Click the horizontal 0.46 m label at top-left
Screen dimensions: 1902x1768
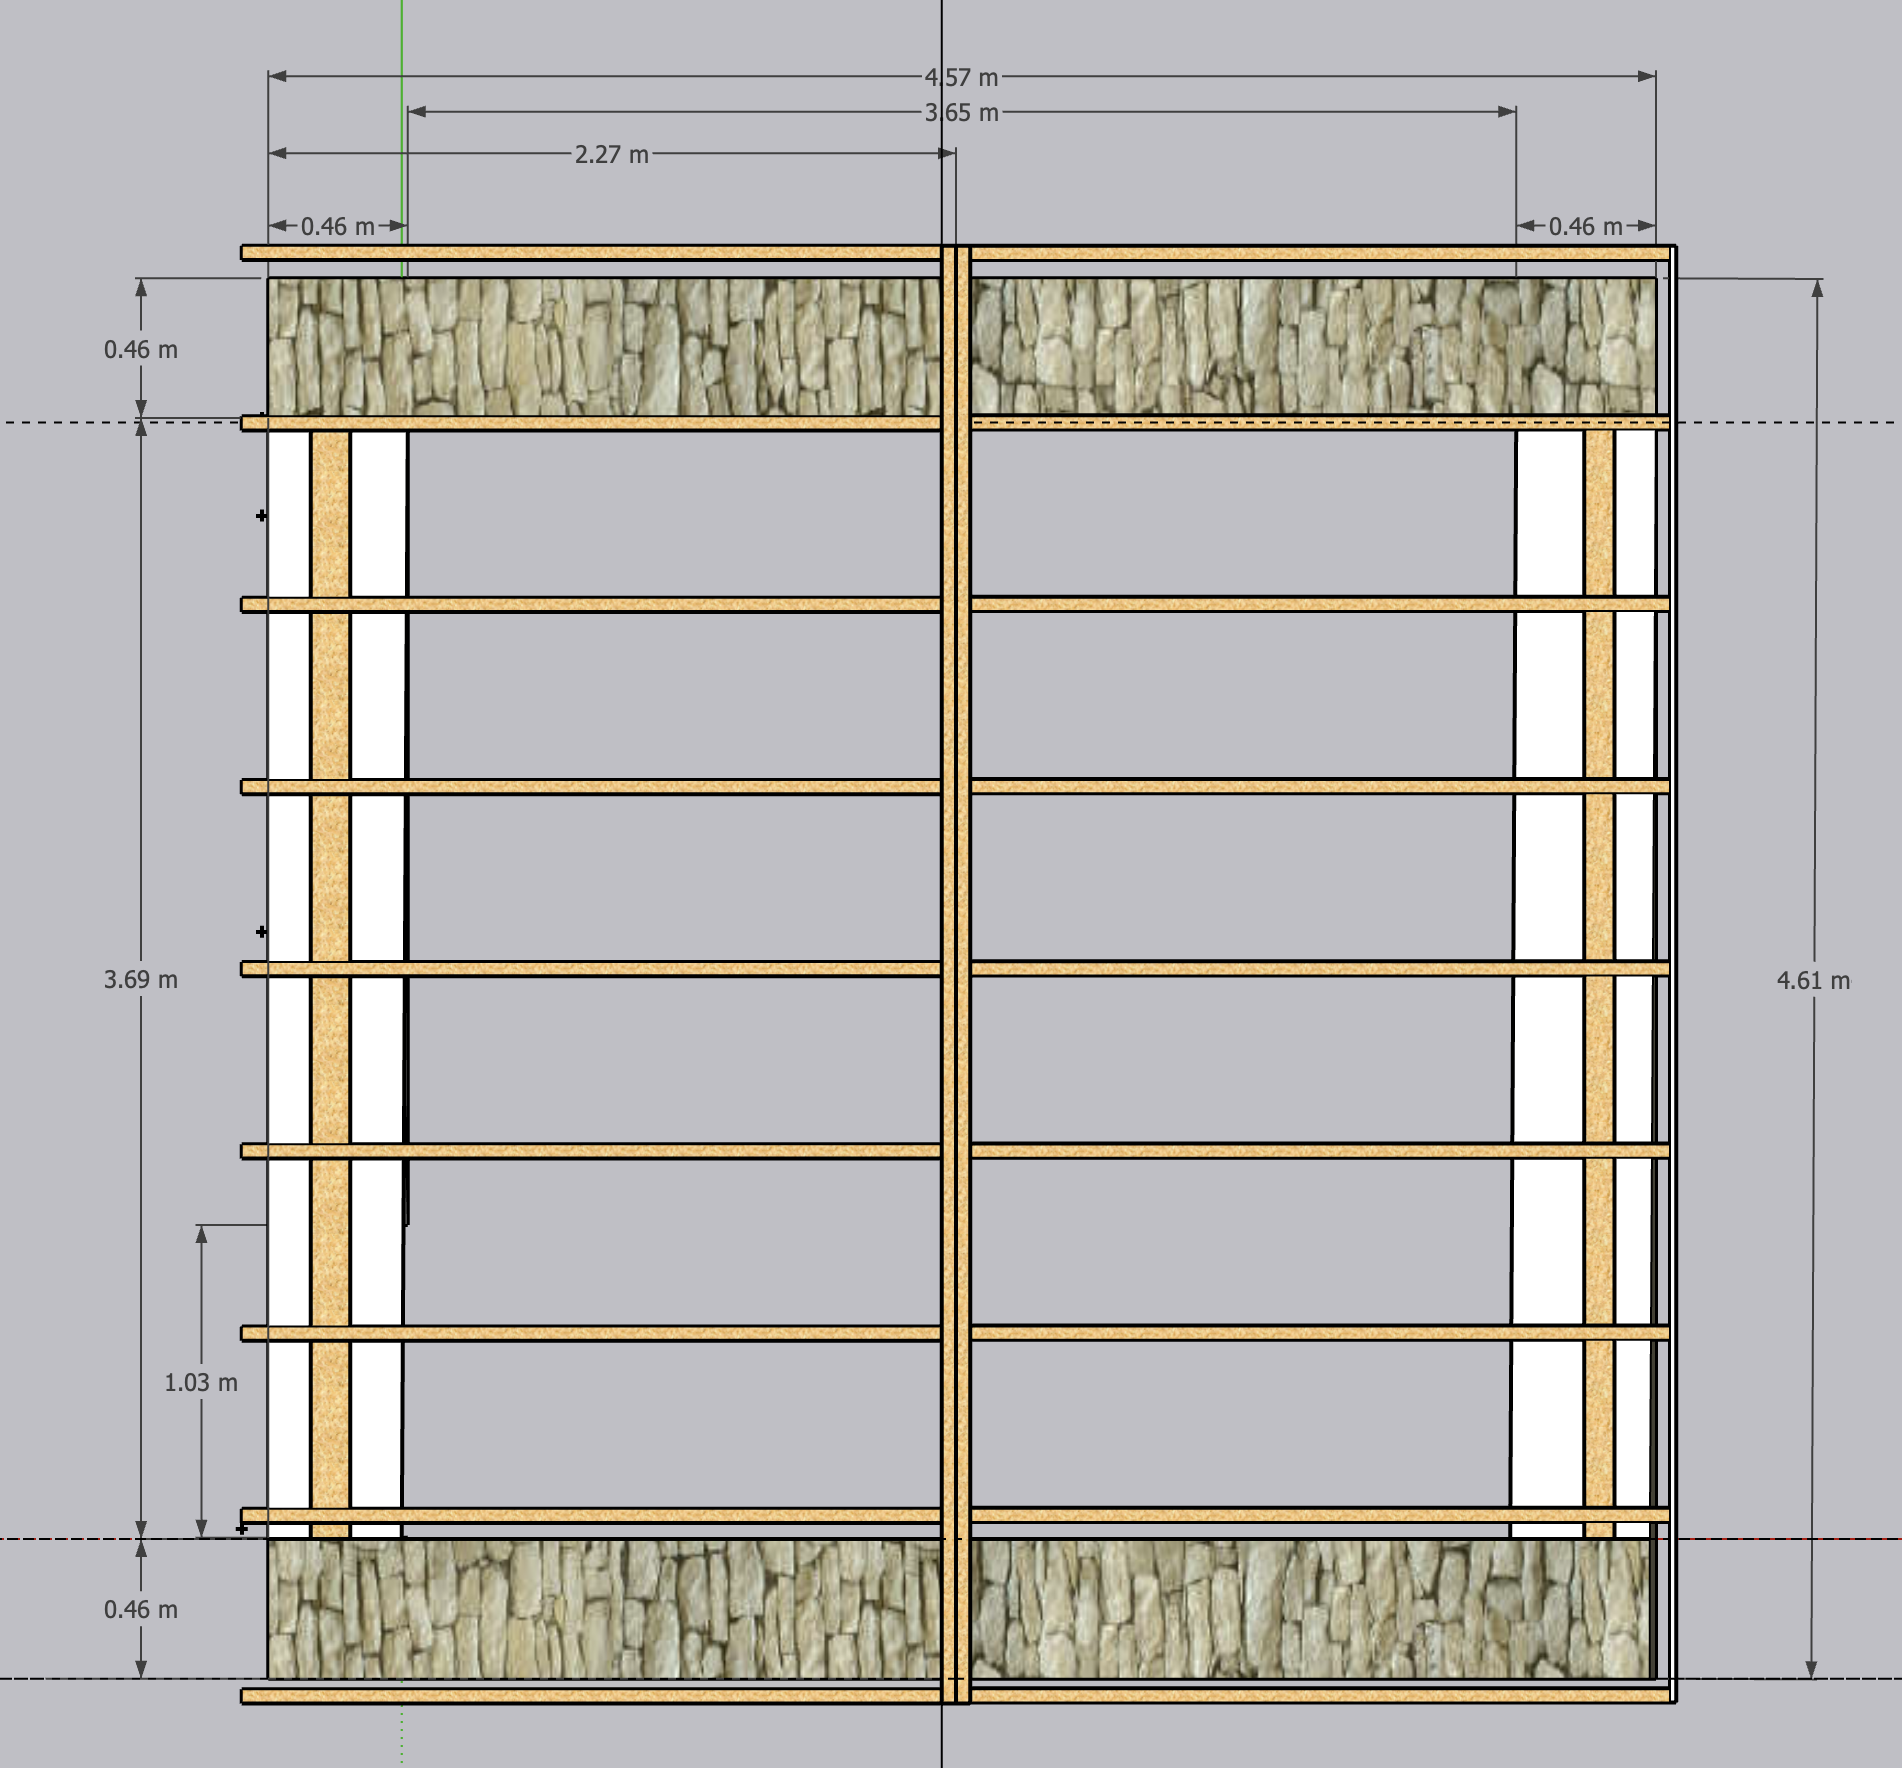click(x=338, y=227)
